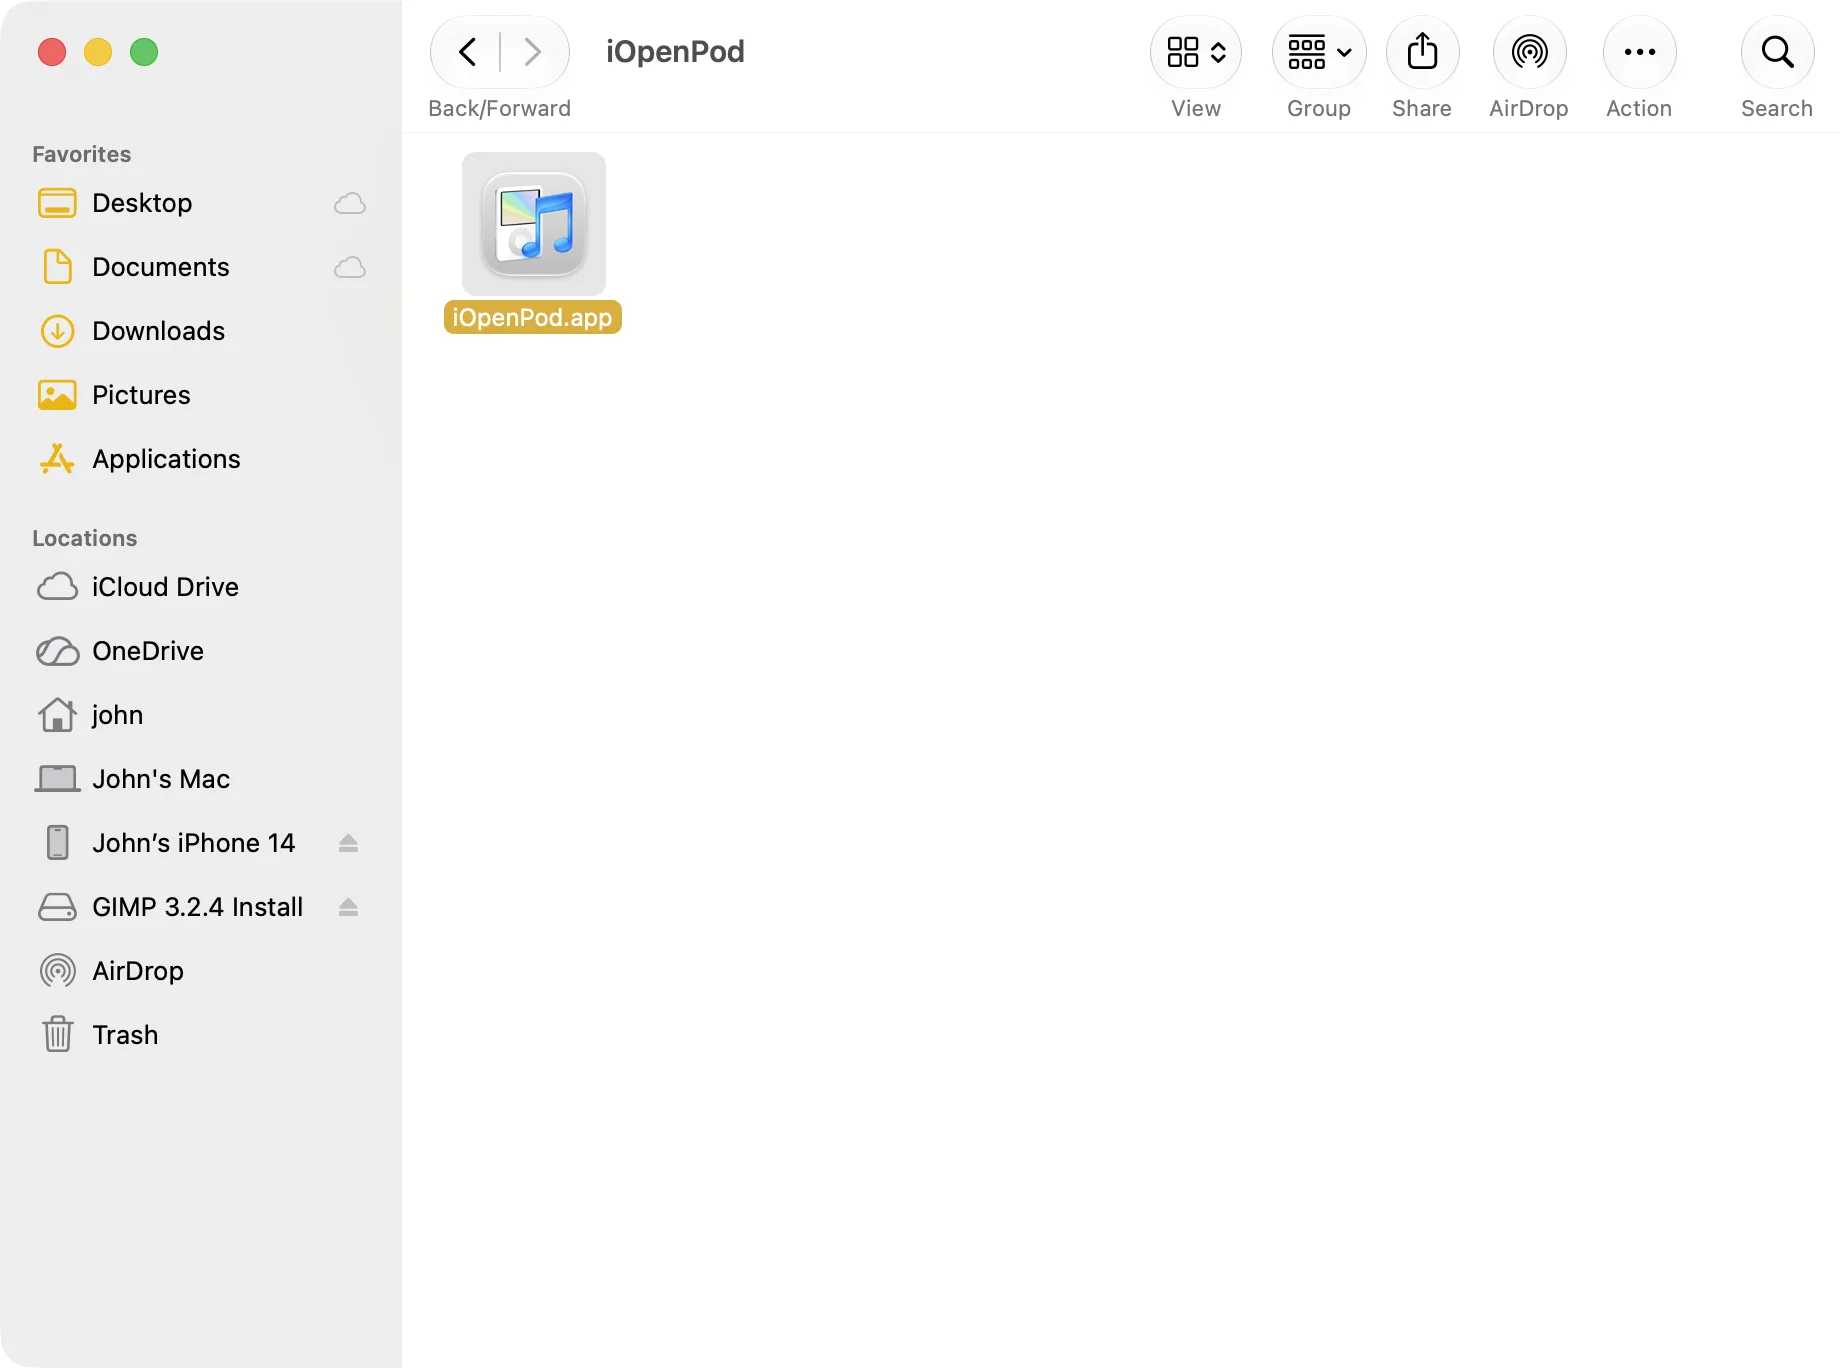The height and width of the screenshot is (1368, 1840).
Task: Open the Desktop folder in sidebar
Action: click(201, 203)
